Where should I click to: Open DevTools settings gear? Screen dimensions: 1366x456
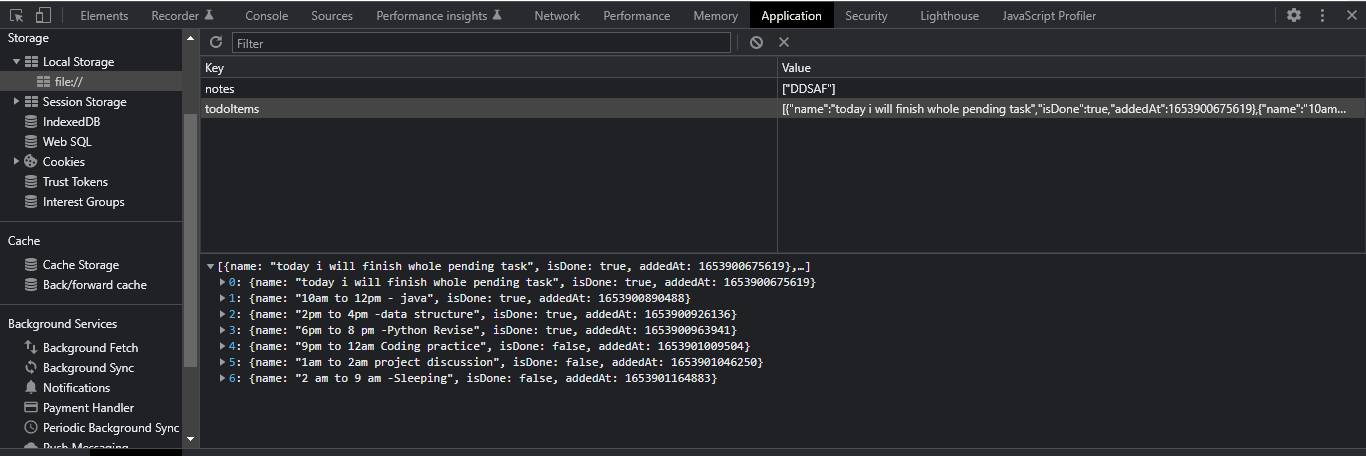[1294, 15]
